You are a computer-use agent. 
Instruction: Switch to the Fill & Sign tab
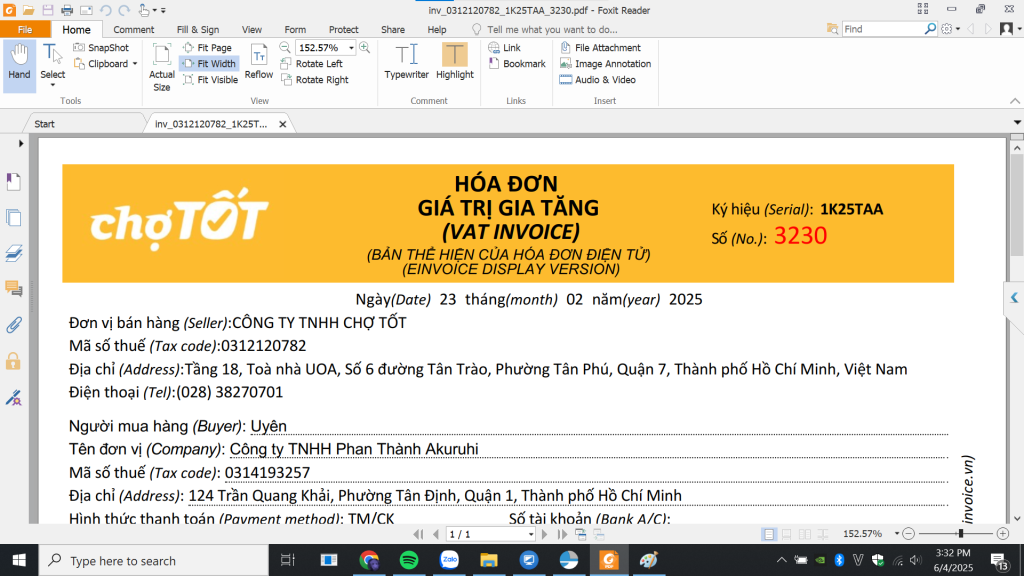point(198,29)
